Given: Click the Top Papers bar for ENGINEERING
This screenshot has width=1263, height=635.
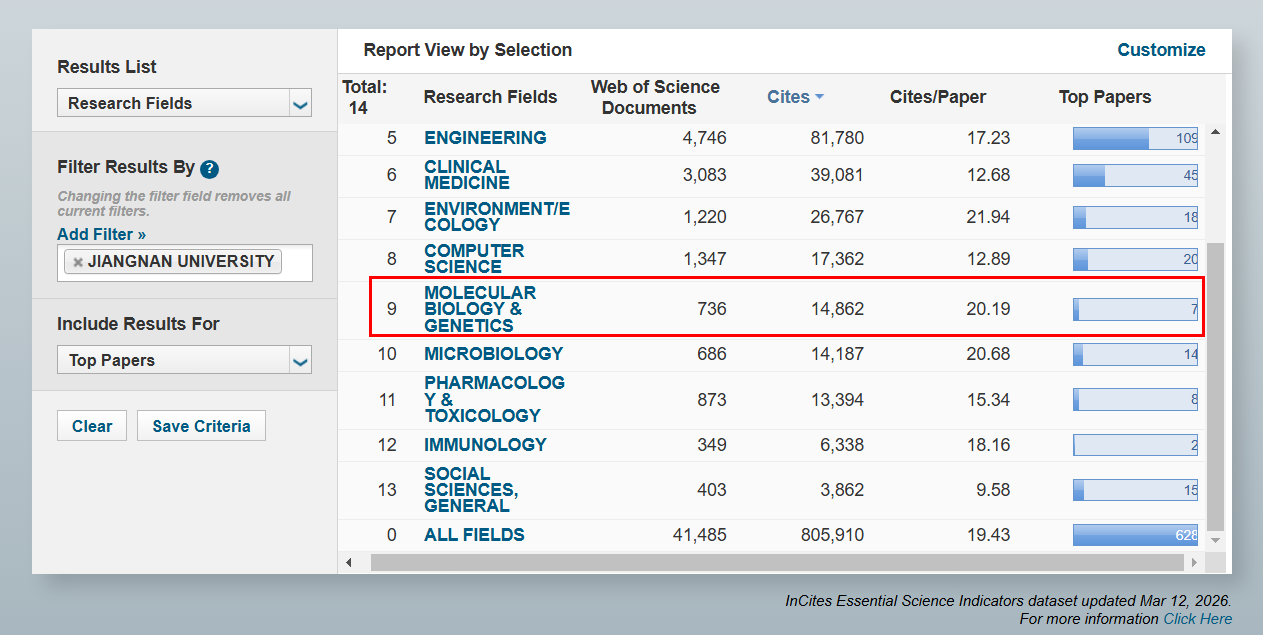Looking at the screenshot, I should 1135,139.
